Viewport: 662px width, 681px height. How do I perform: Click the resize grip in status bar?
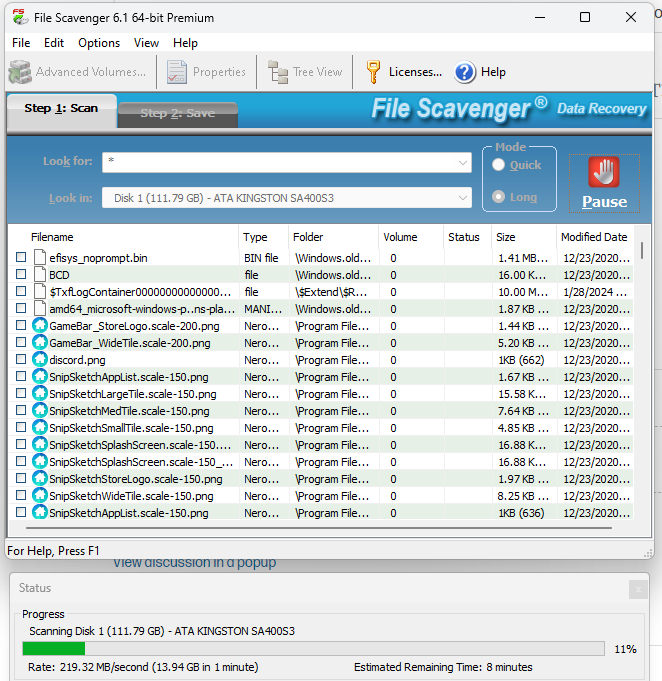click(648, 553)
